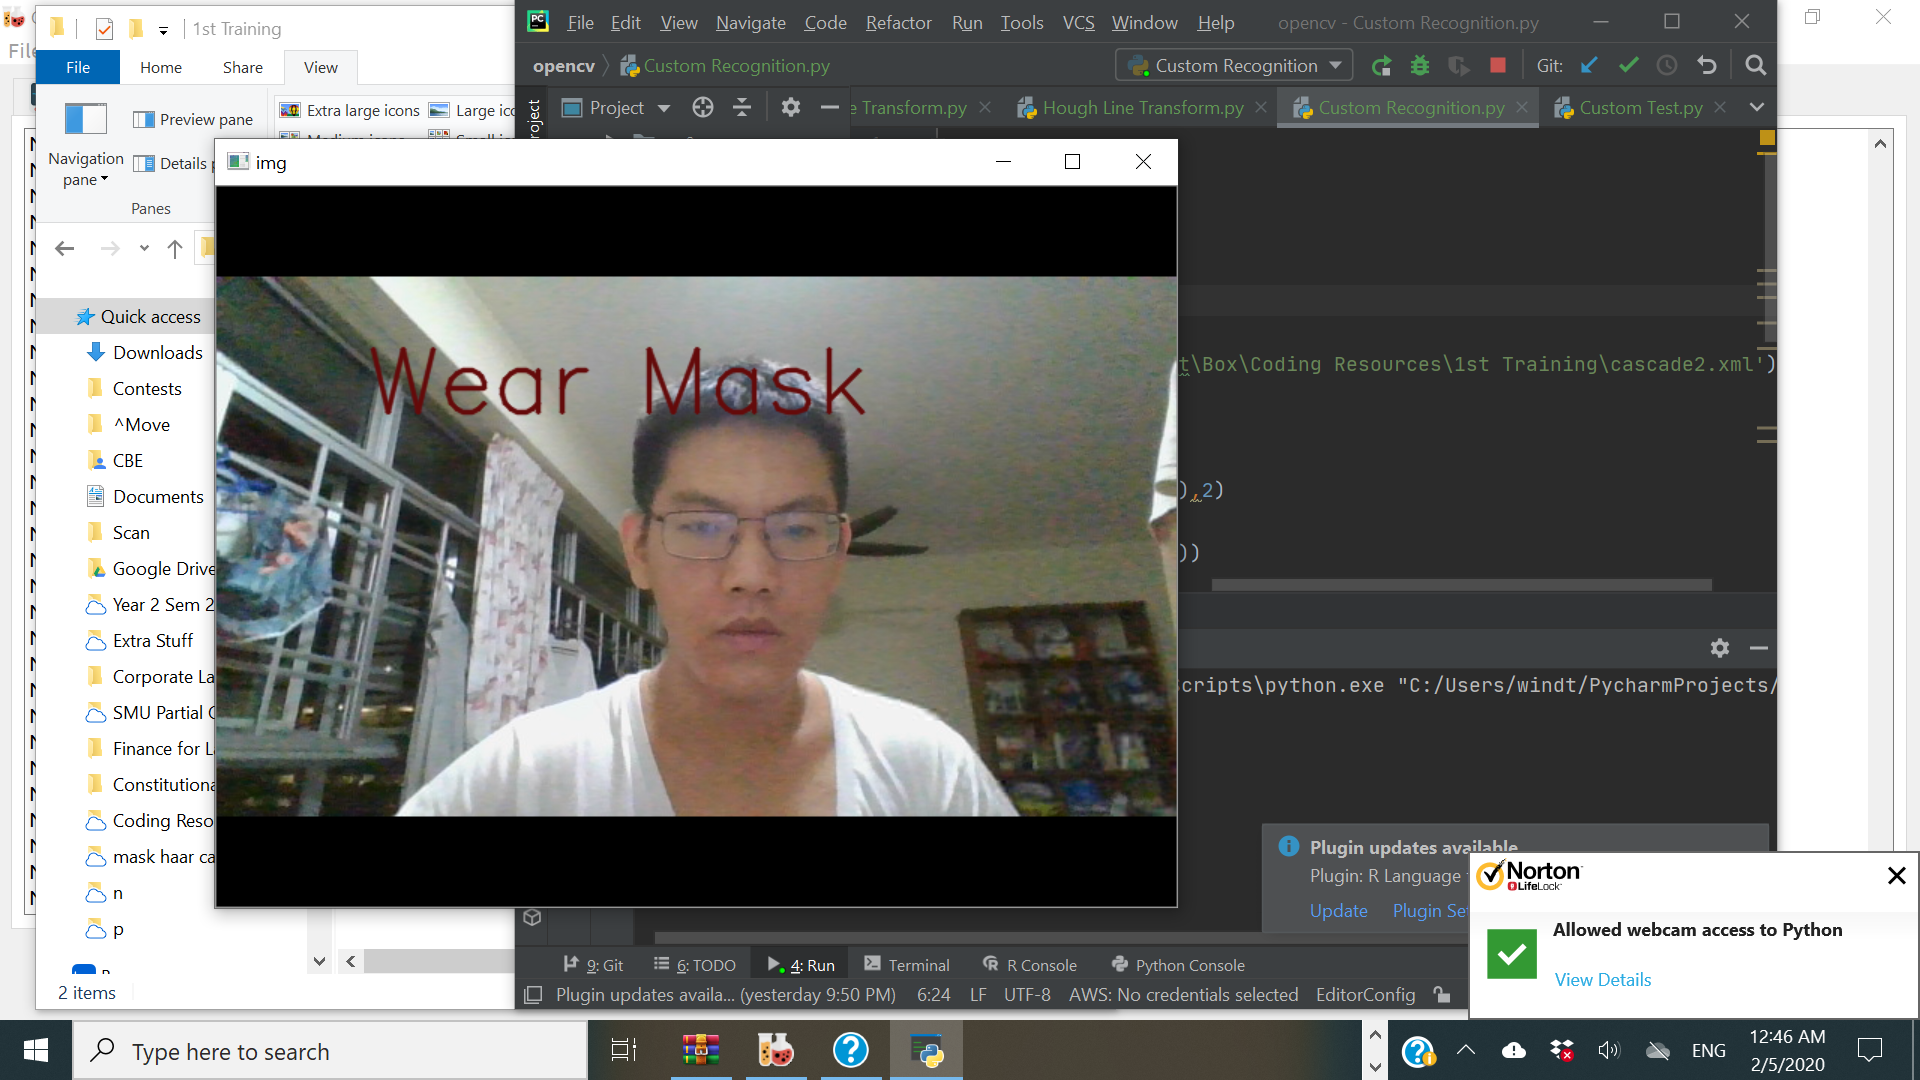Open Project panel settings gear
The width and height of the screenshot is (1920, 1080).
[x=791, y=108]
